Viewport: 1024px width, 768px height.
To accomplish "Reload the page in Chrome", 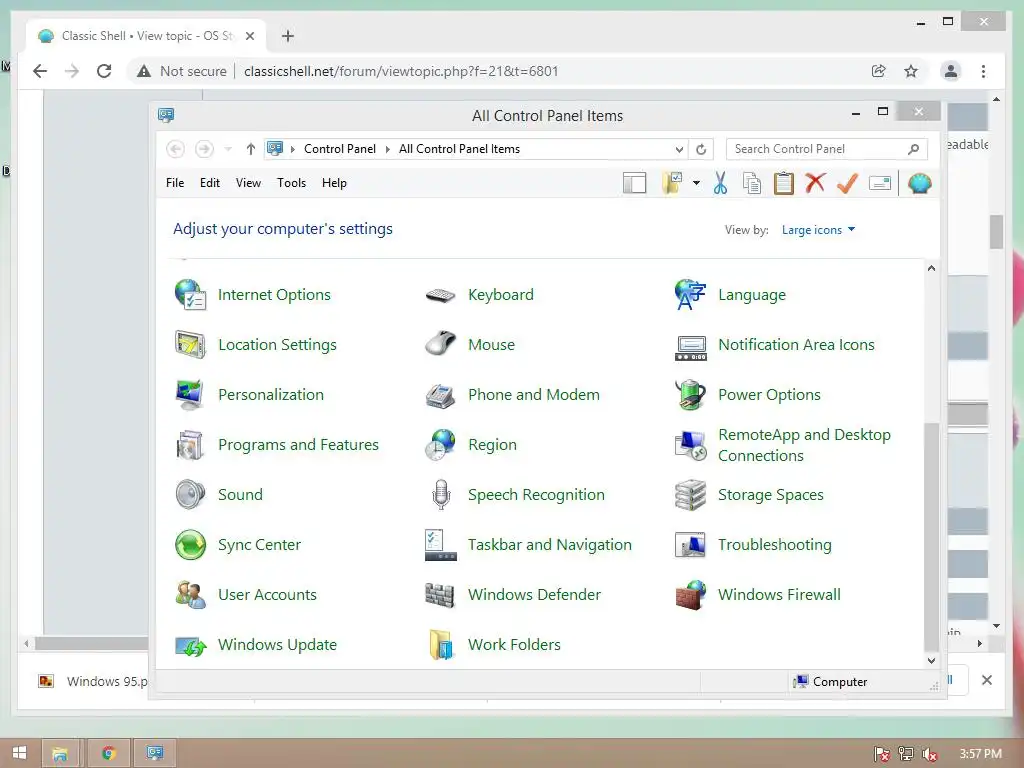I will pyautogui.click(x=104, y=71).
